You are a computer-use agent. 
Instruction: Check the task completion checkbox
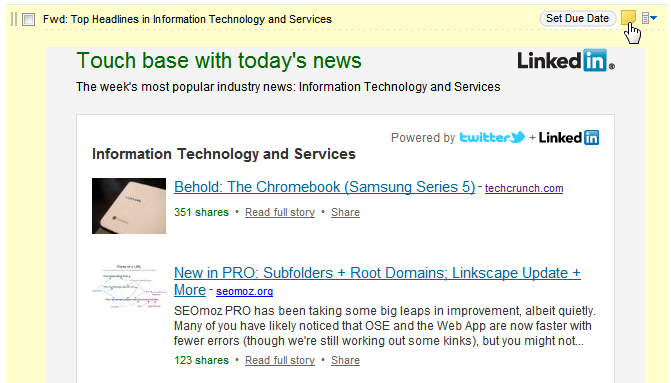pos(28,19)
